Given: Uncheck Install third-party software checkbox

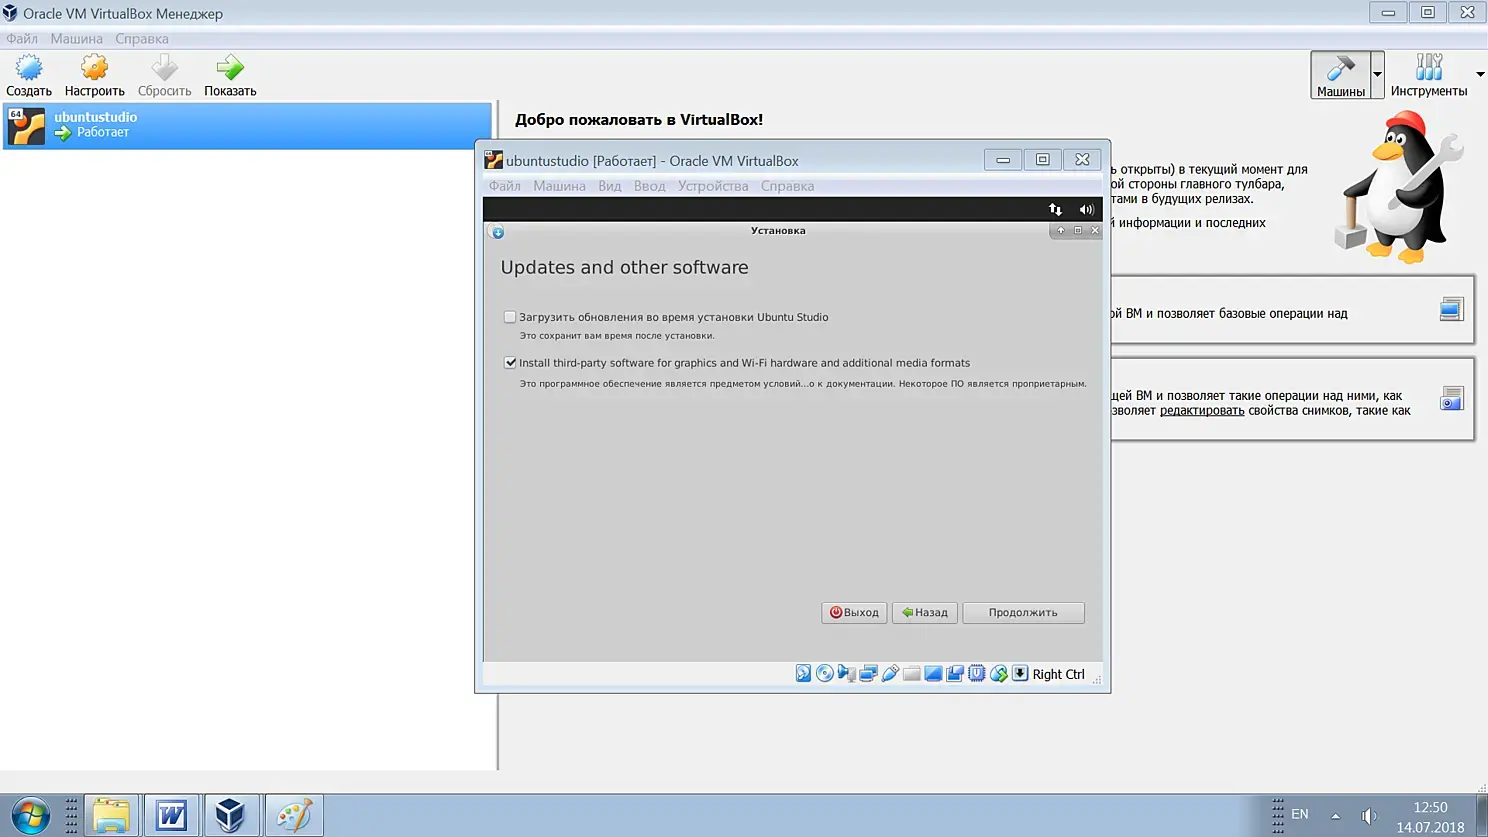Looking at the screenshot, I should (510, 363).
